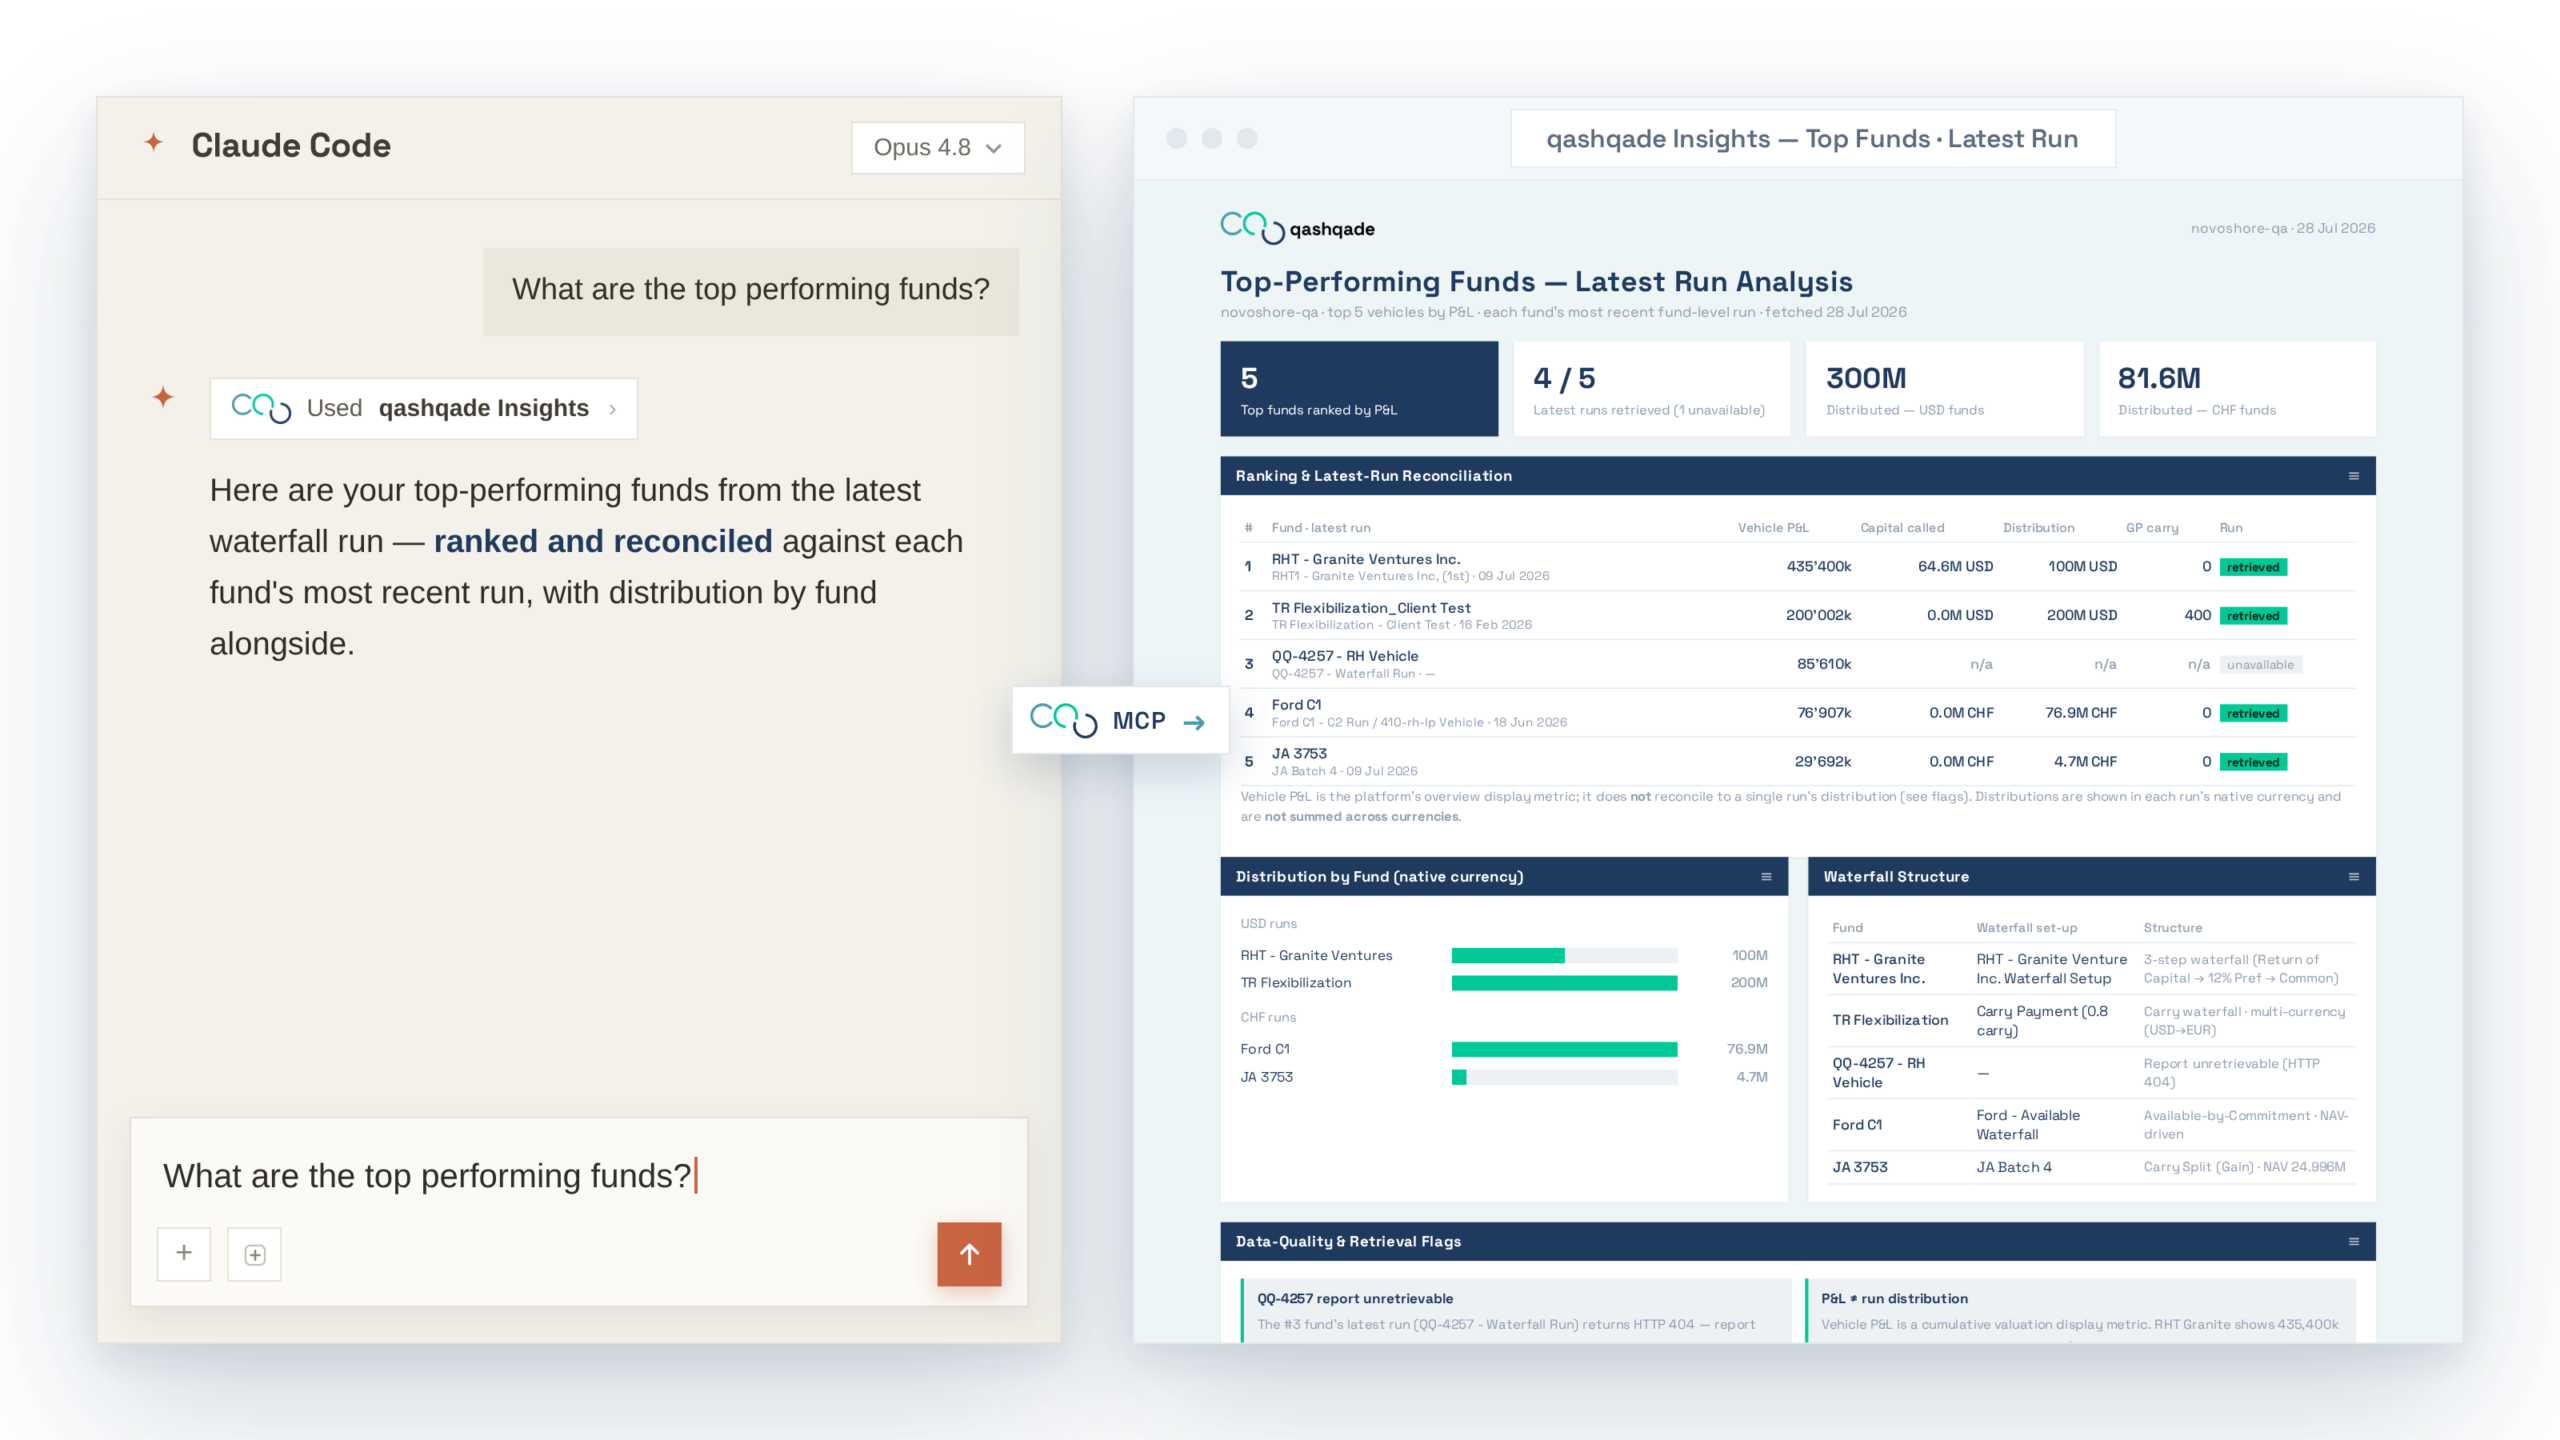Click the 200M USD distribution value
Image resolution: width=2560 pixels, height=1440 pixels.
point(2081,615)
